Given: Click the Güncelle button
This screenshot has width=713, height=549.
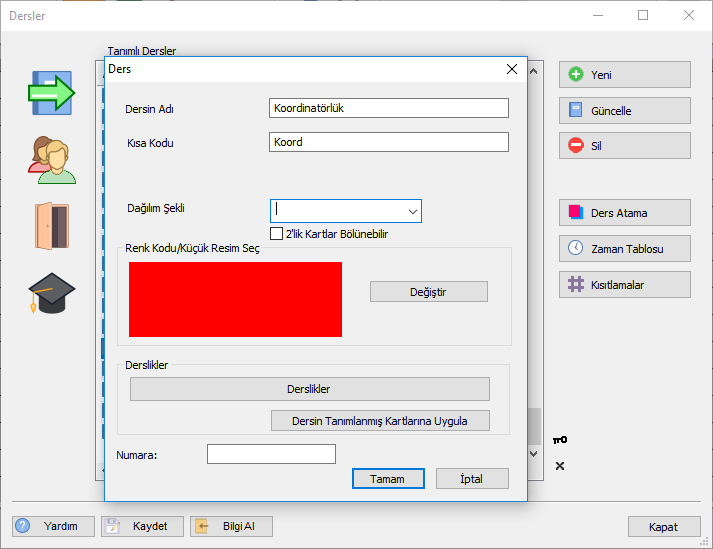Looking at the screenshot, I should pyautogui.click(x=624, y=111).
